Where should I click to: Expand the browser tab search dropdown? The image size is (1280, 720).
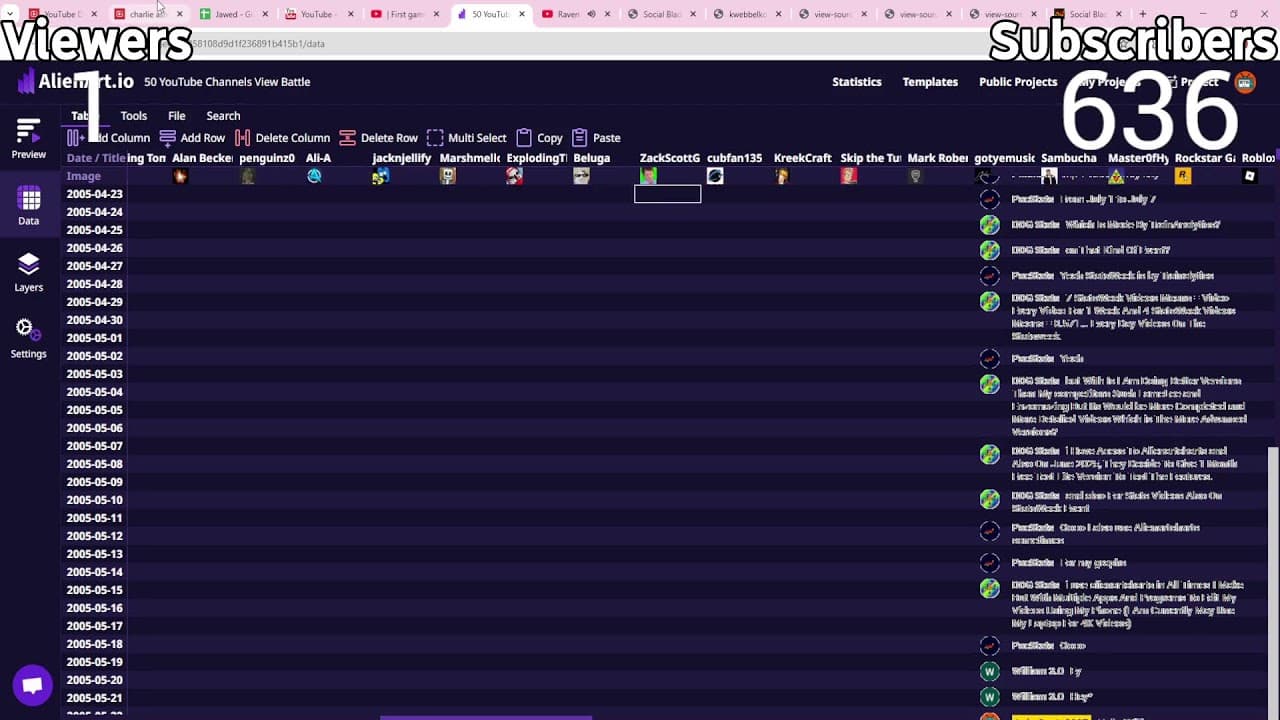10,14
